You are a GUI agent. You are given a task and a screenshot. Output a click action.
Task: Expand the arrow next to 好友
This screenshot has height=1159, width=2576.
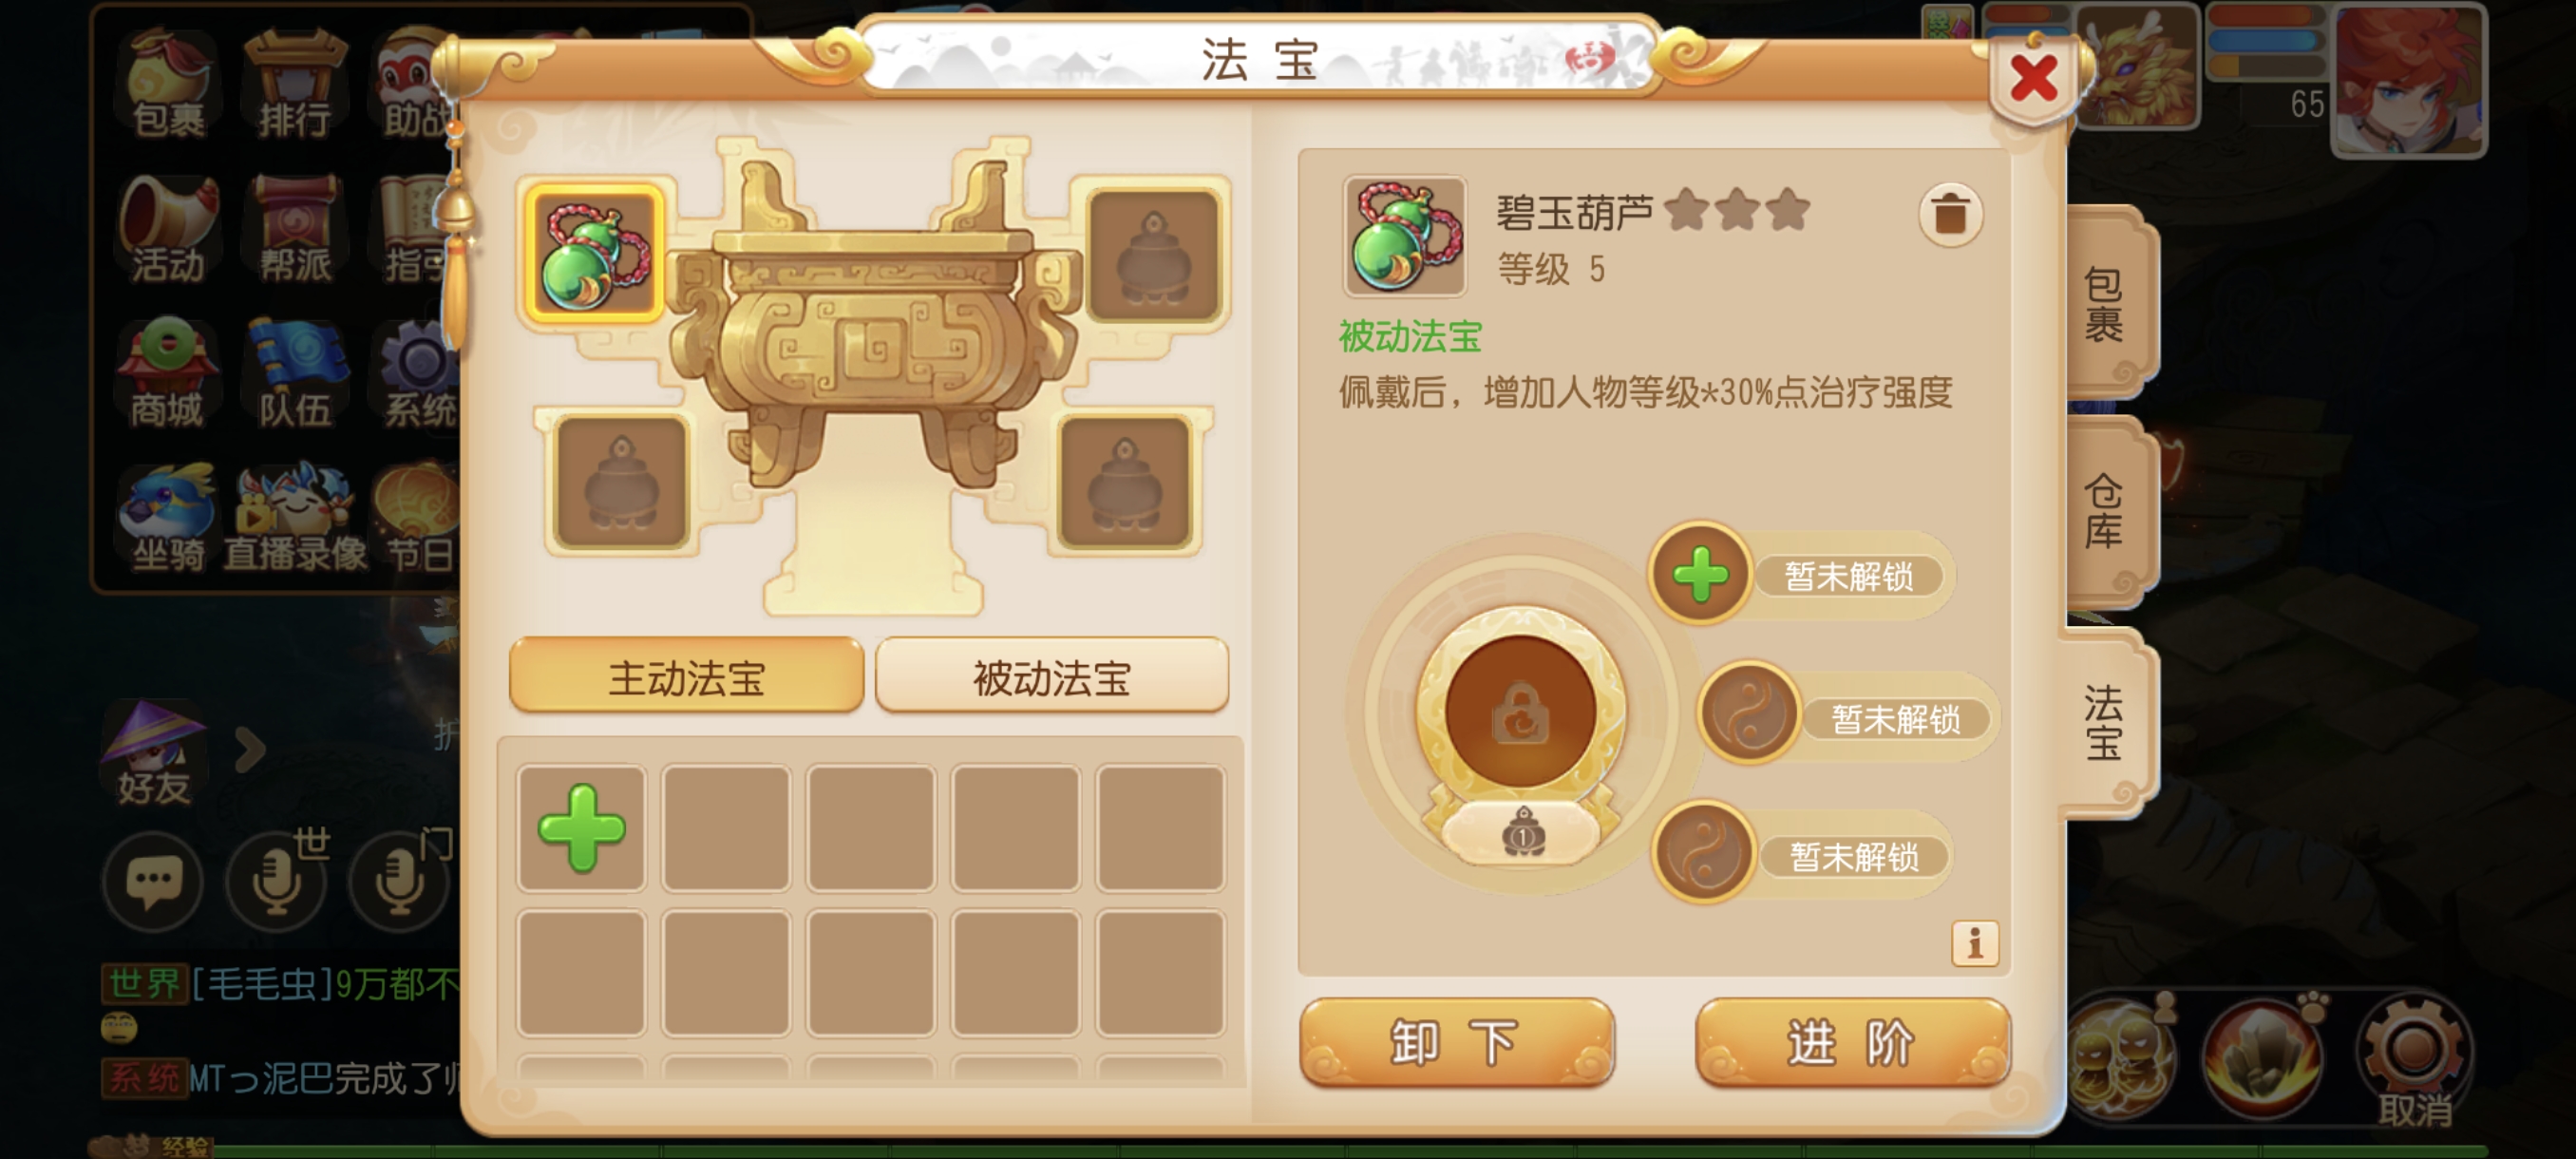click(250, 749)
